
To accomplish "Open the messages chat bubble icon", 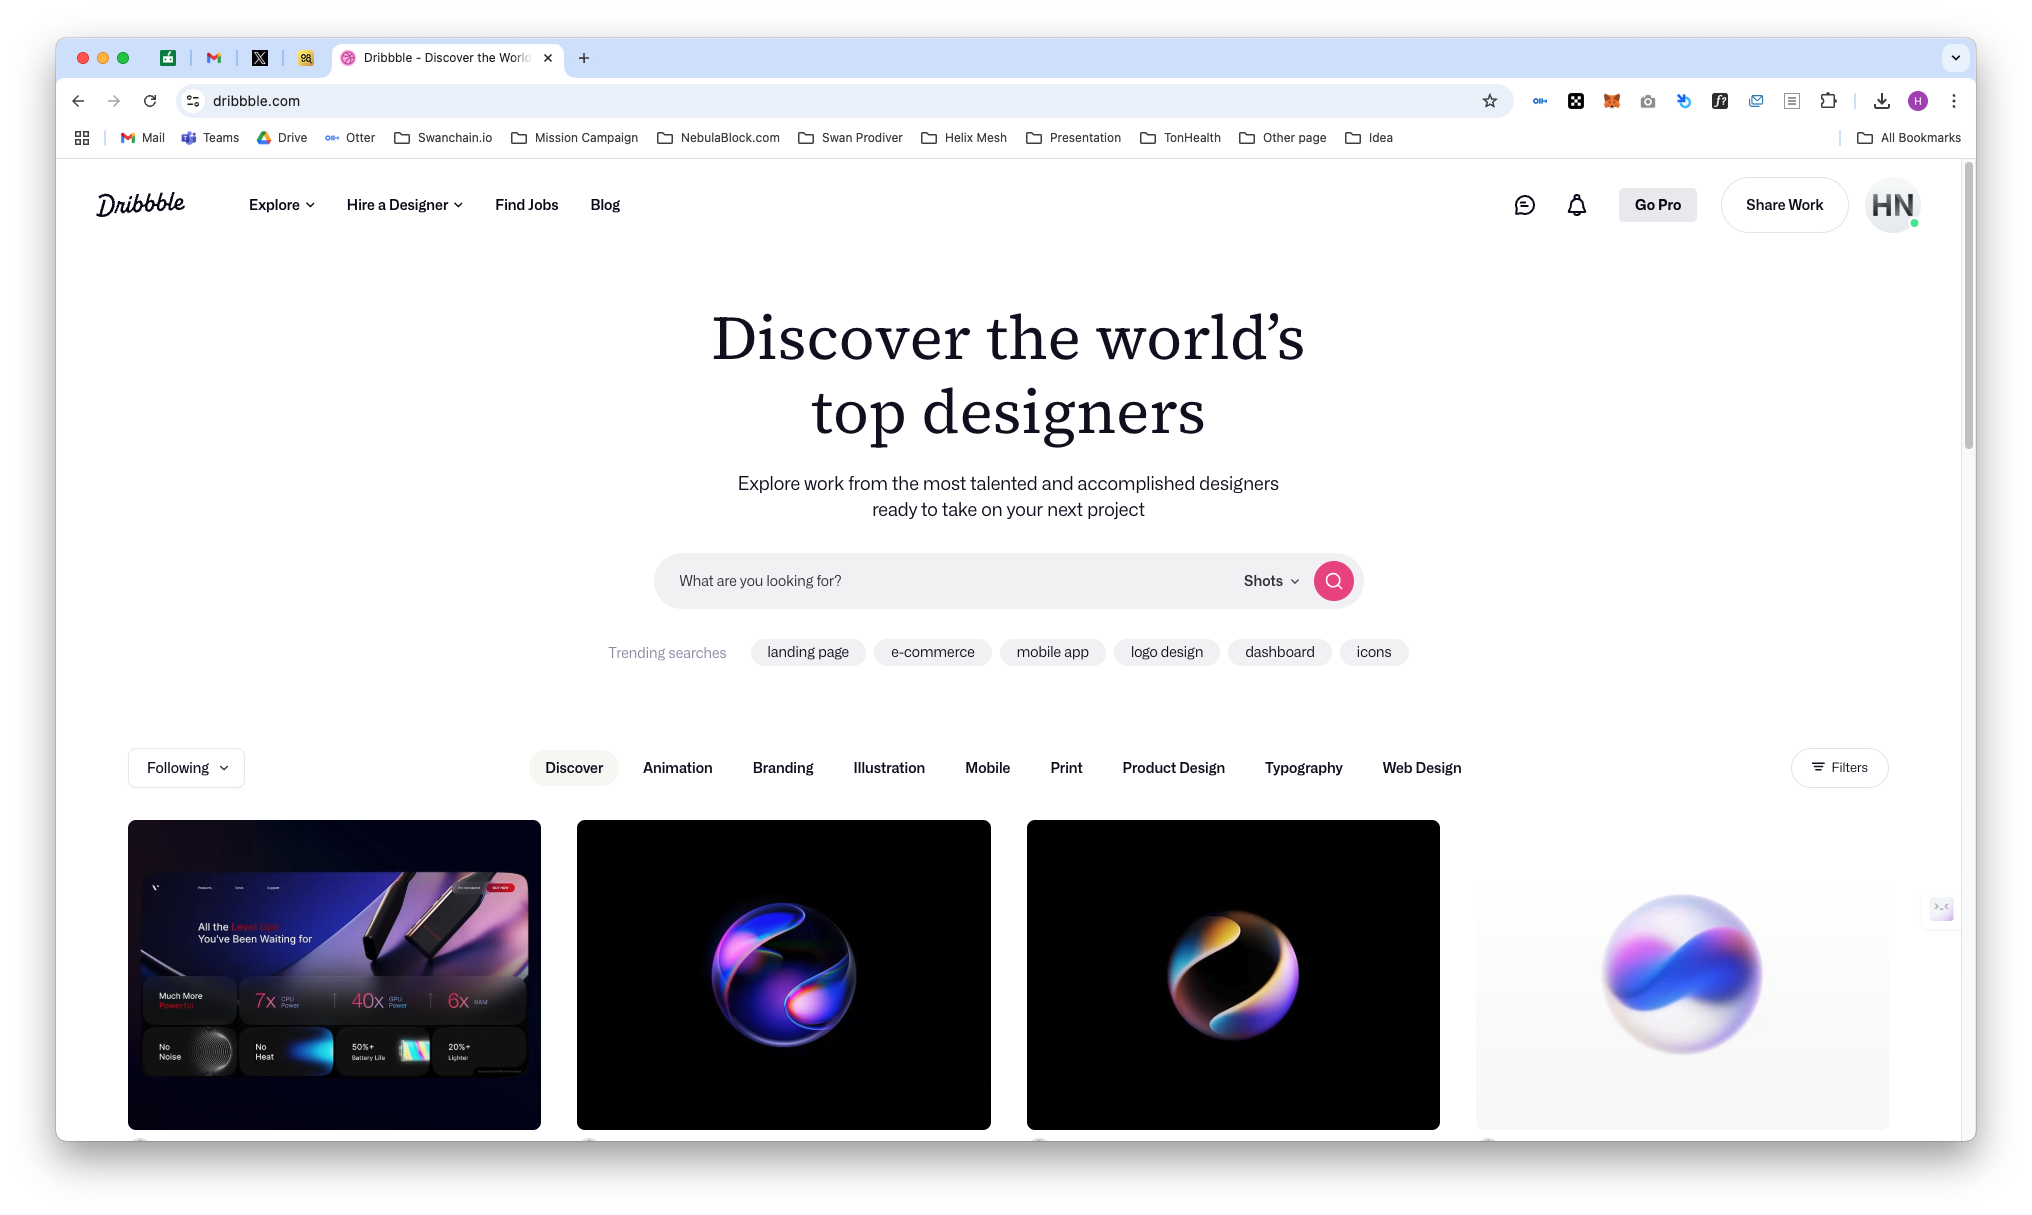I will [x=1524, y=205].
